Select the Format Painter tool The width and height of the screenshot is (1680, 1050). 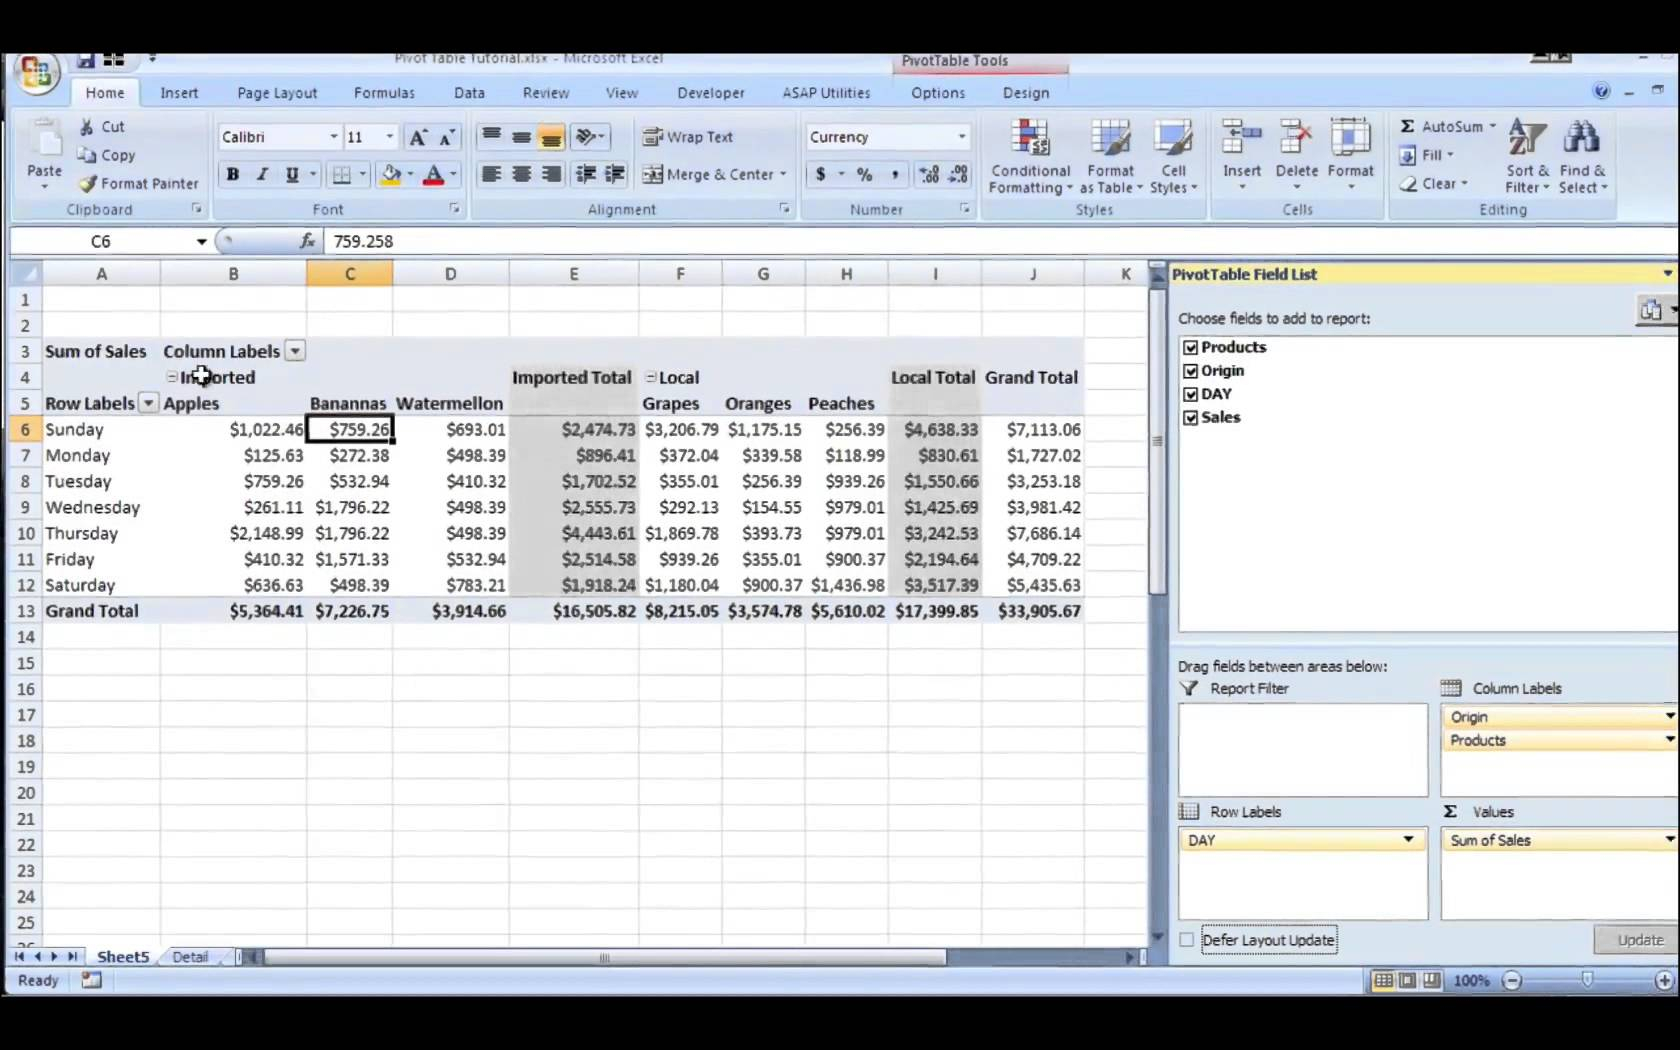(138, 184)
